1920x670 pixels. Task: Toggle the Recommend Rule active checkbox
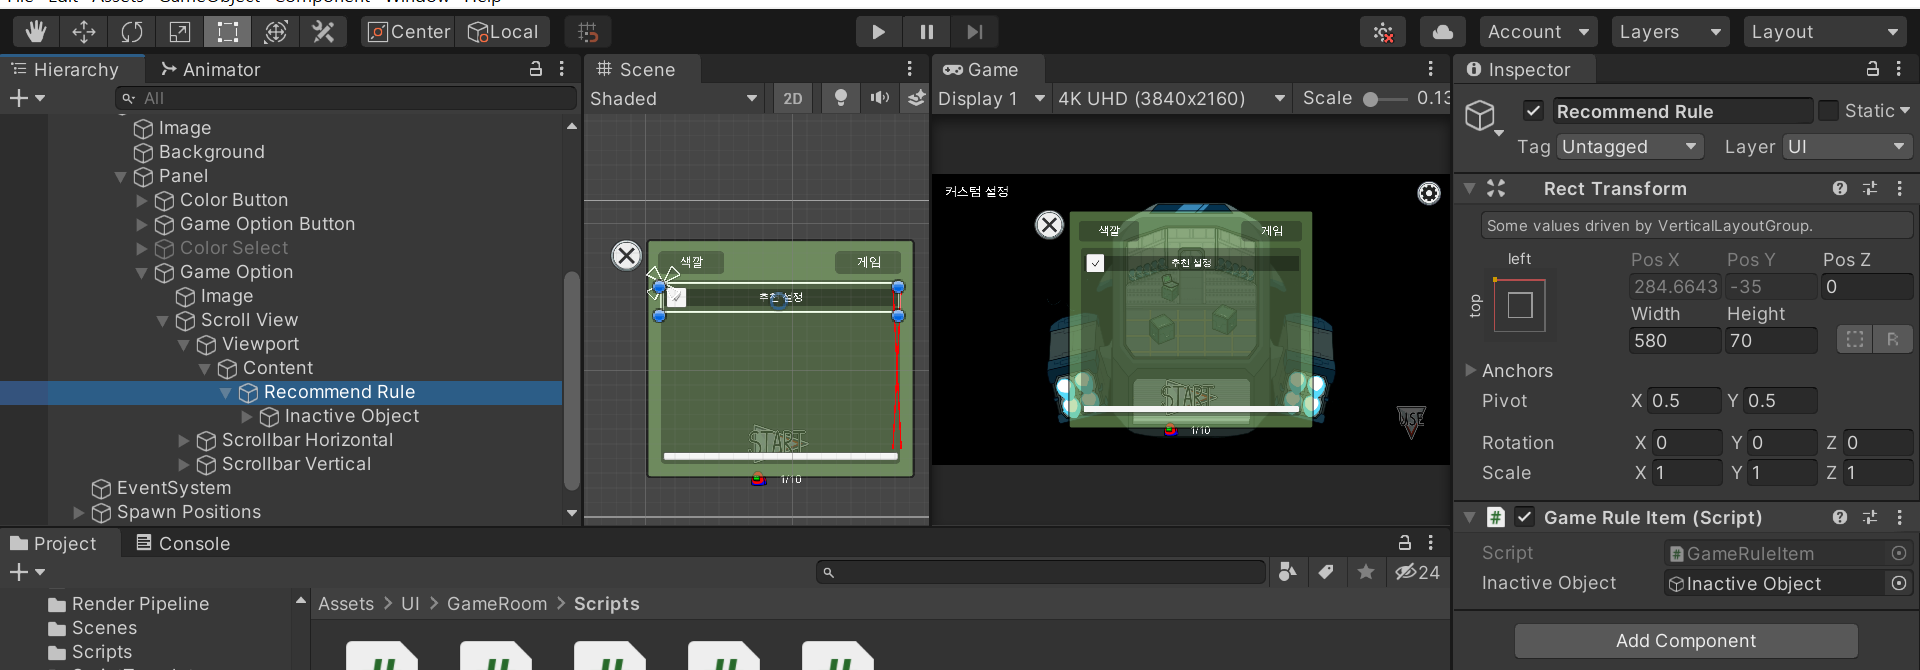point(1533,111)
